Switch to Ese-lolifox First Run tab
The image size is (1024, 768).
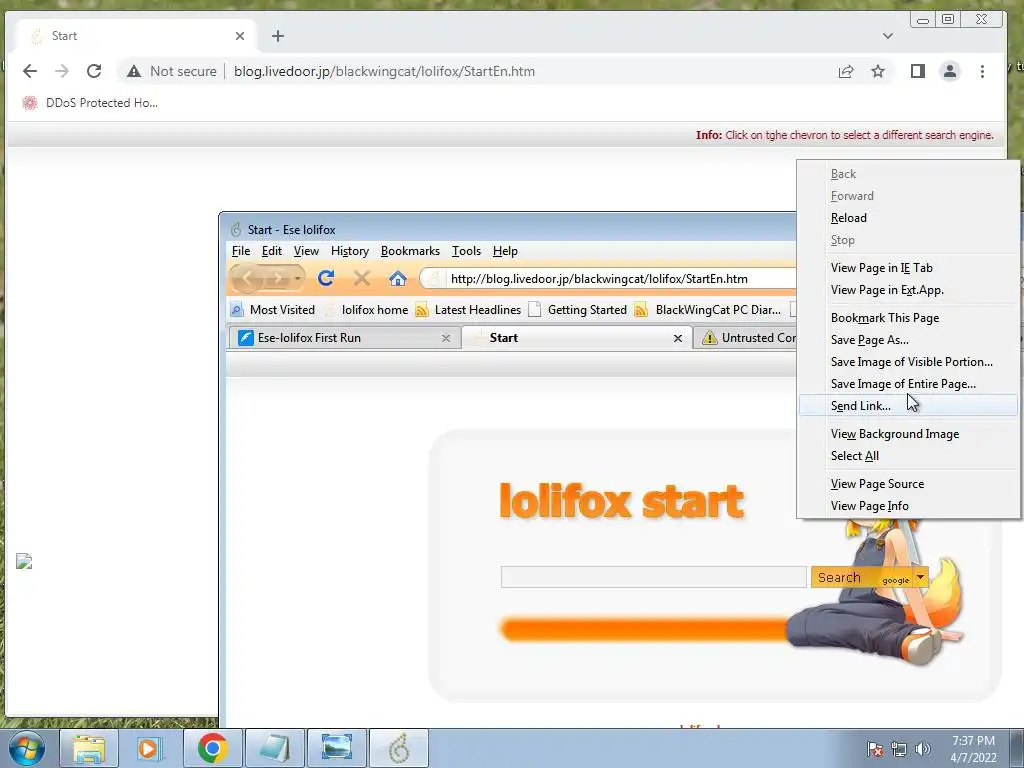click(x=336, y=338)
